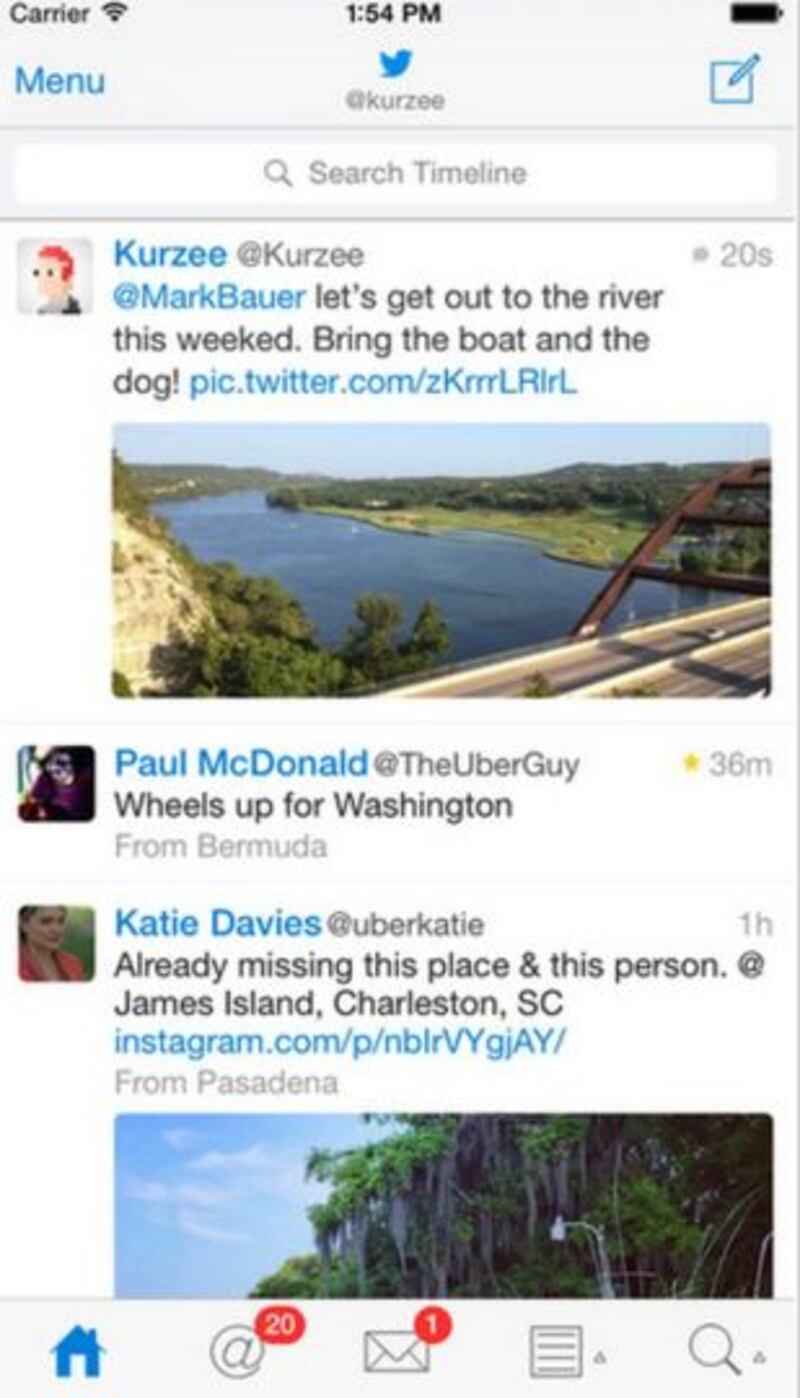Open the pic.twitter.com/zKrrrLRlrL link
The height and width of the screenshot is (1398, 800).
click(x=383, y=383)
